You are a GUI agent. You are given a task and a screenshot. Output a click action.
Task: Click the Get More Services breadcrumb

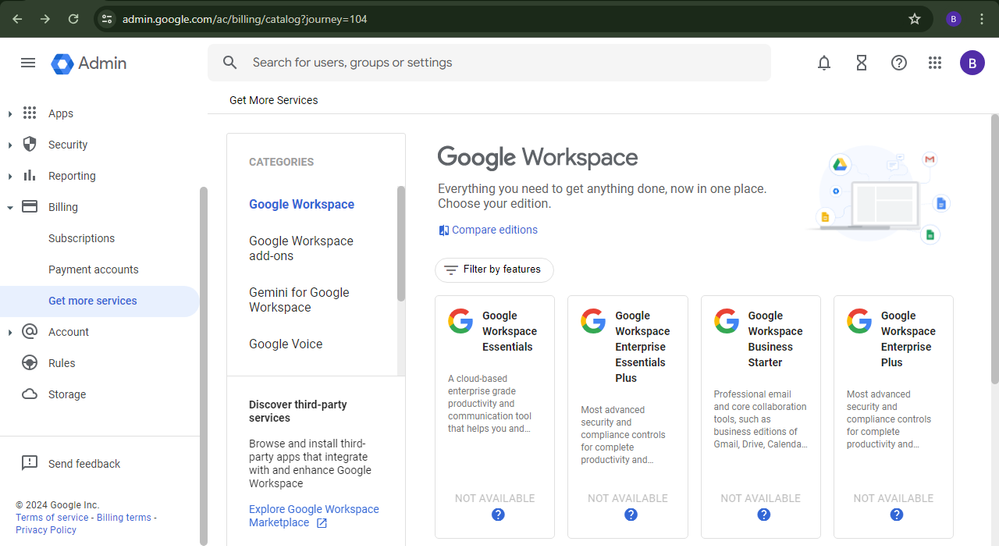(273, 100)
